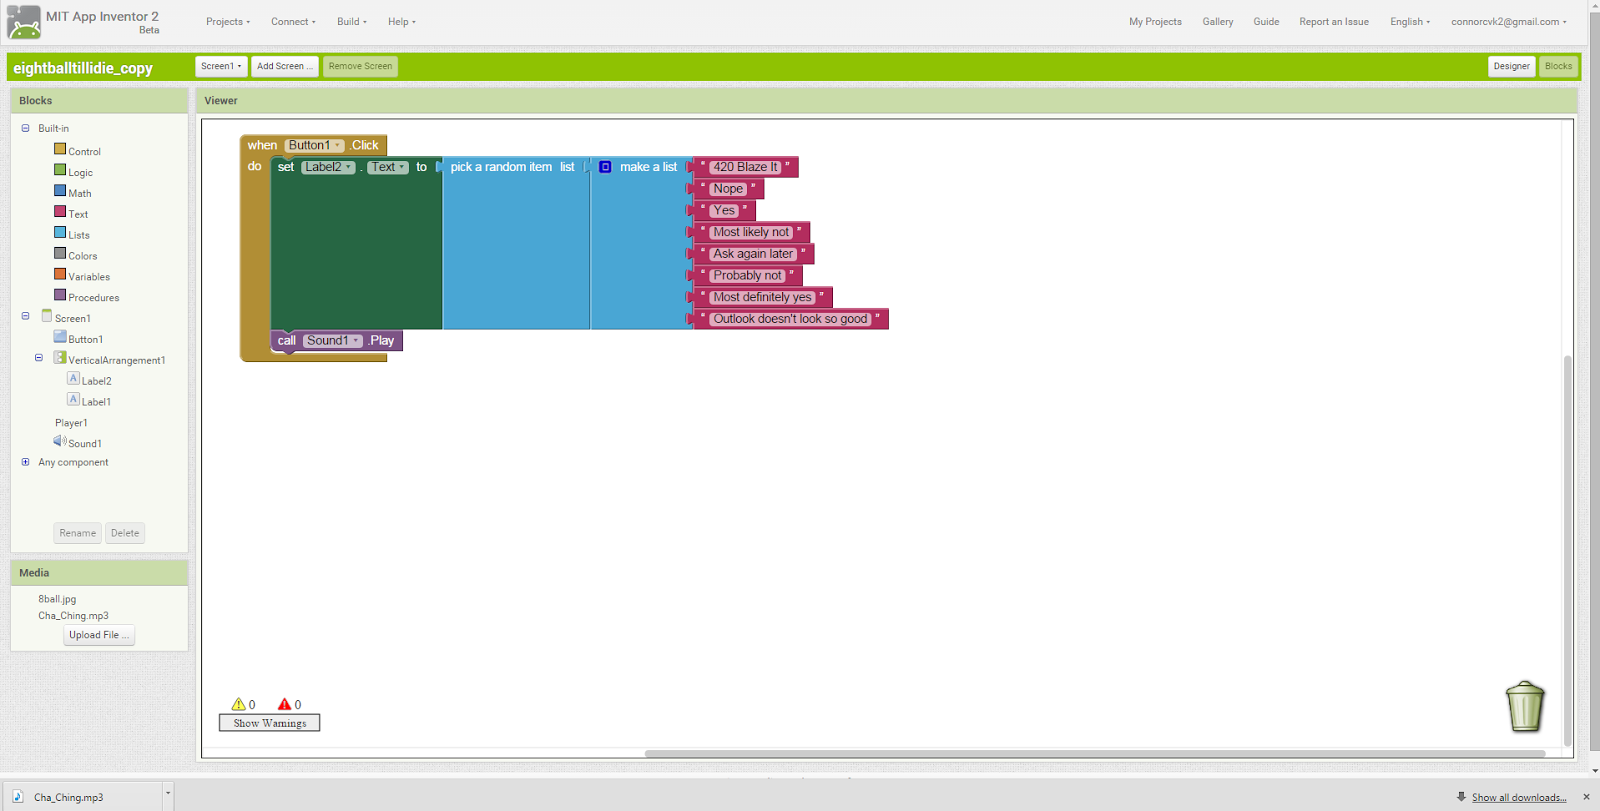
Task: Click the Button1 component icon in tree
Action: pos(60,337)
